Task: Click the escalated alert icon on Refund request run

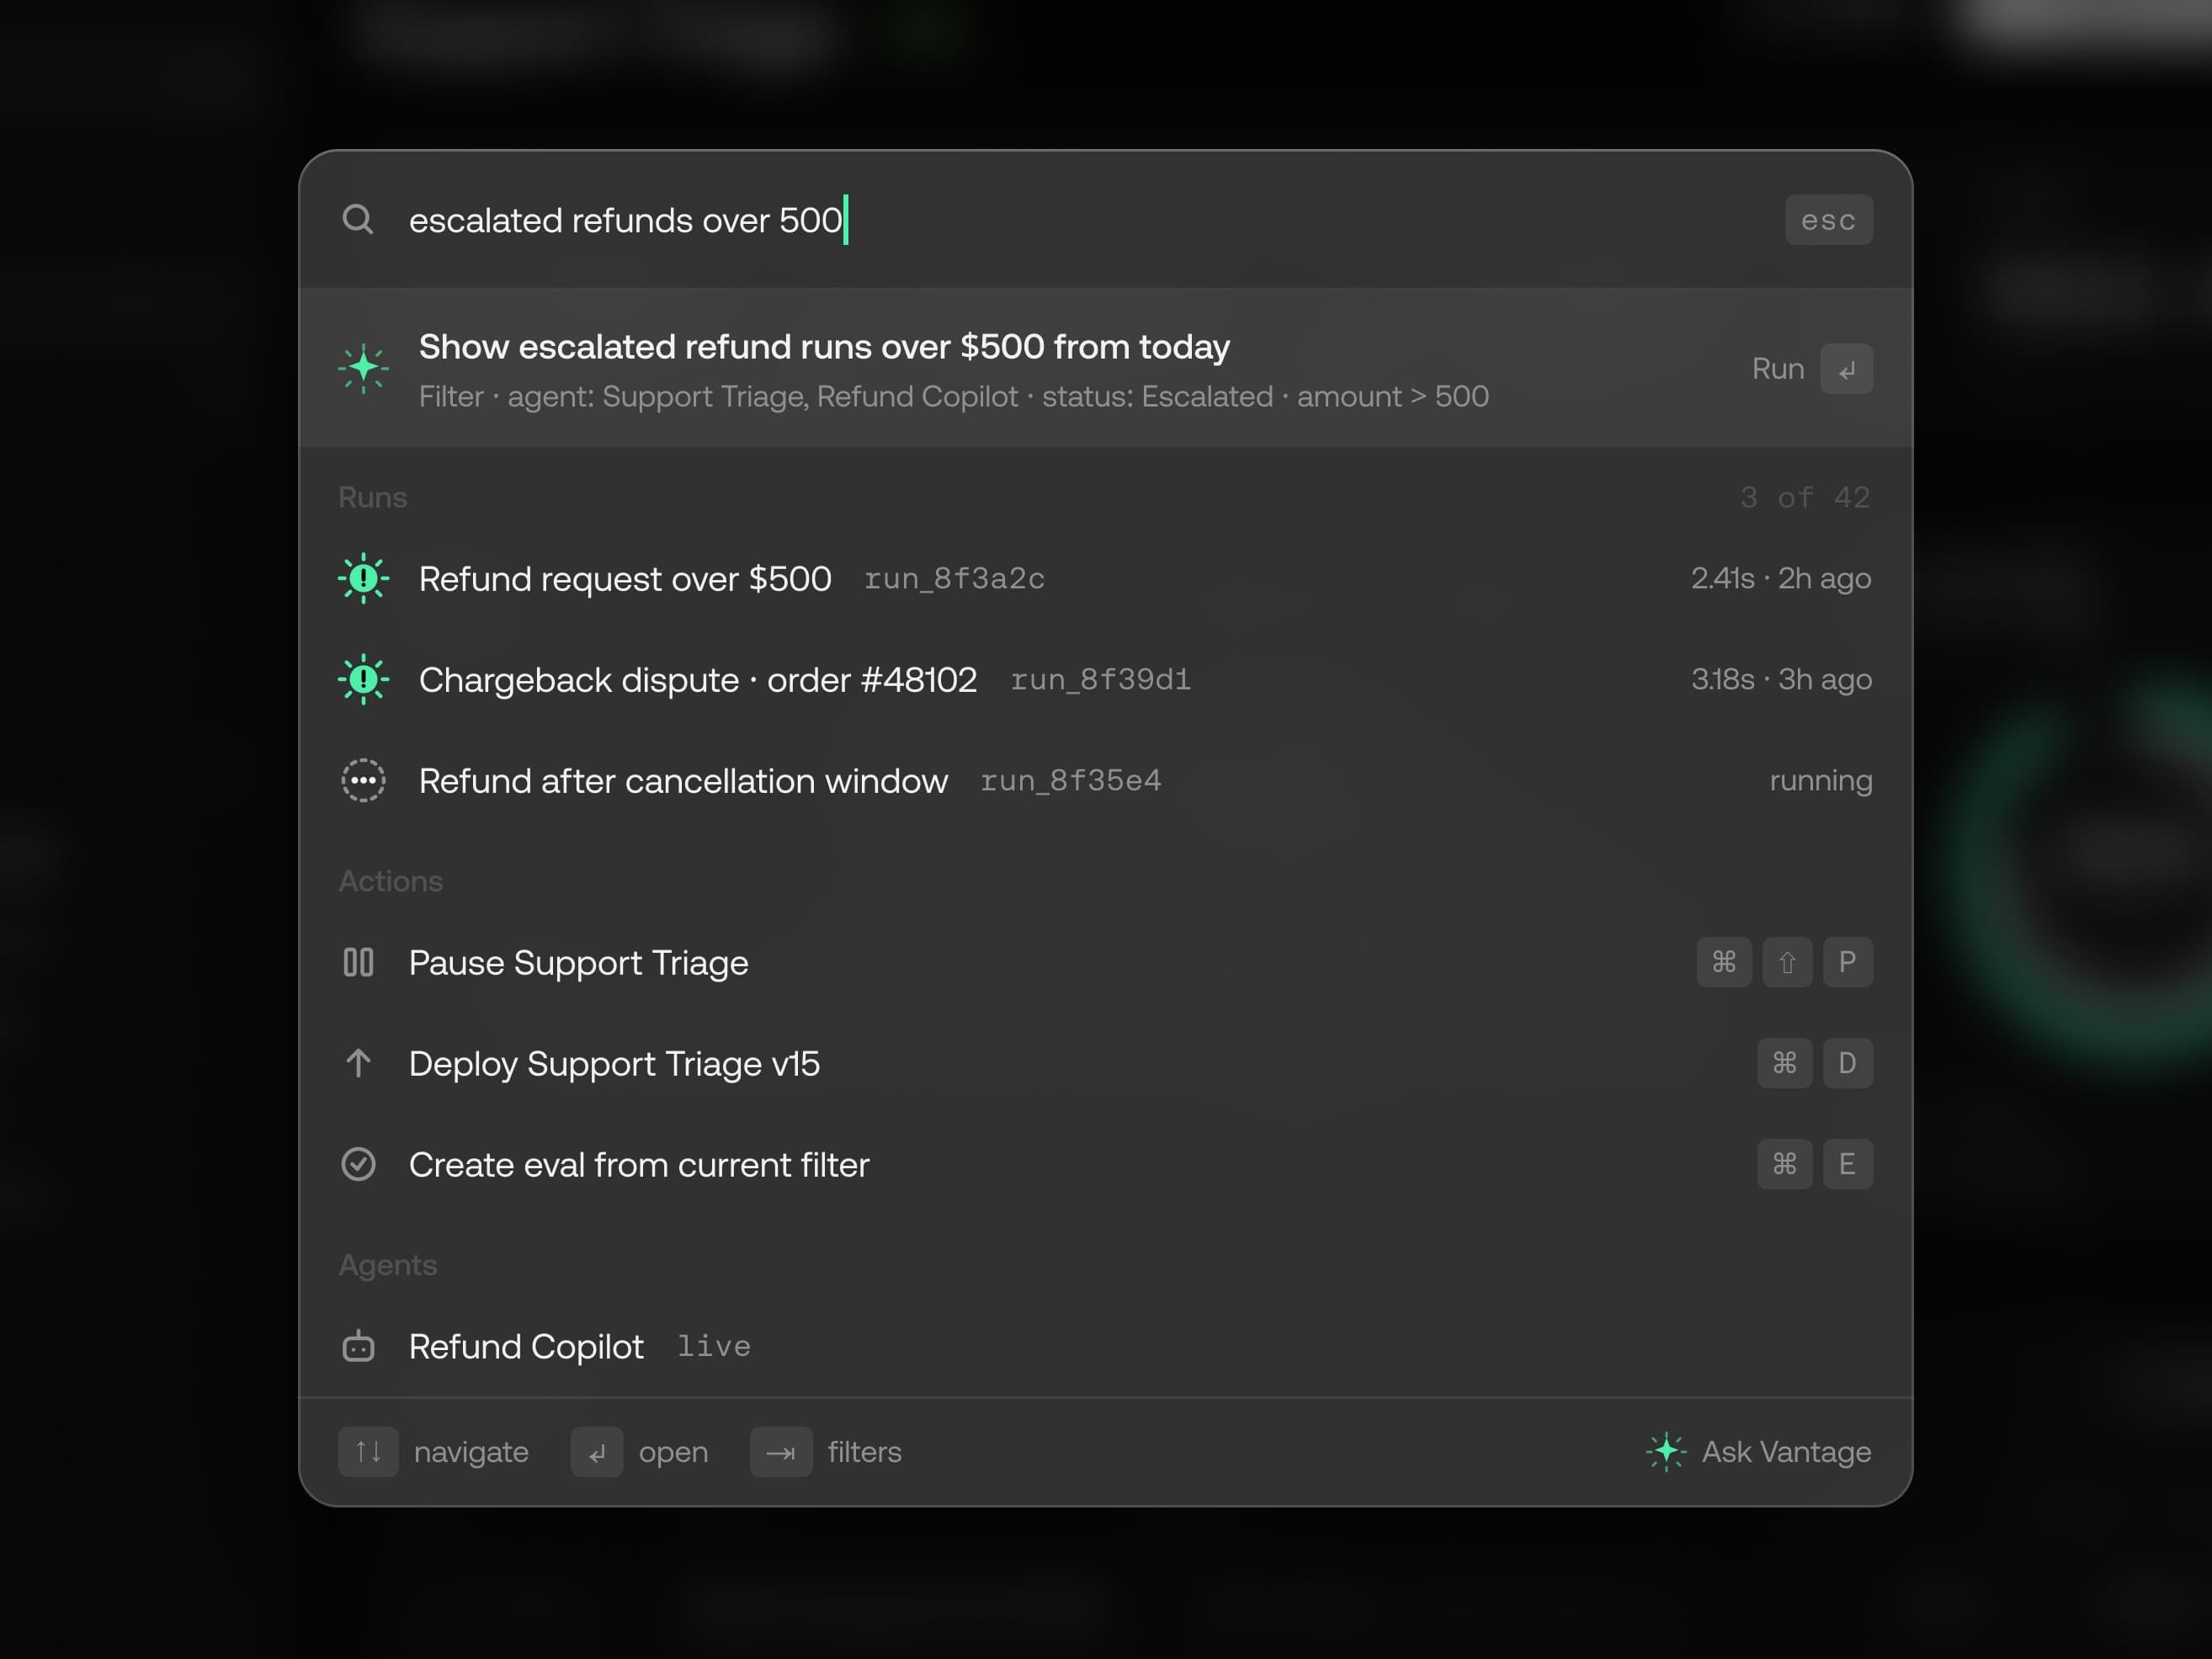Action: 364,578
